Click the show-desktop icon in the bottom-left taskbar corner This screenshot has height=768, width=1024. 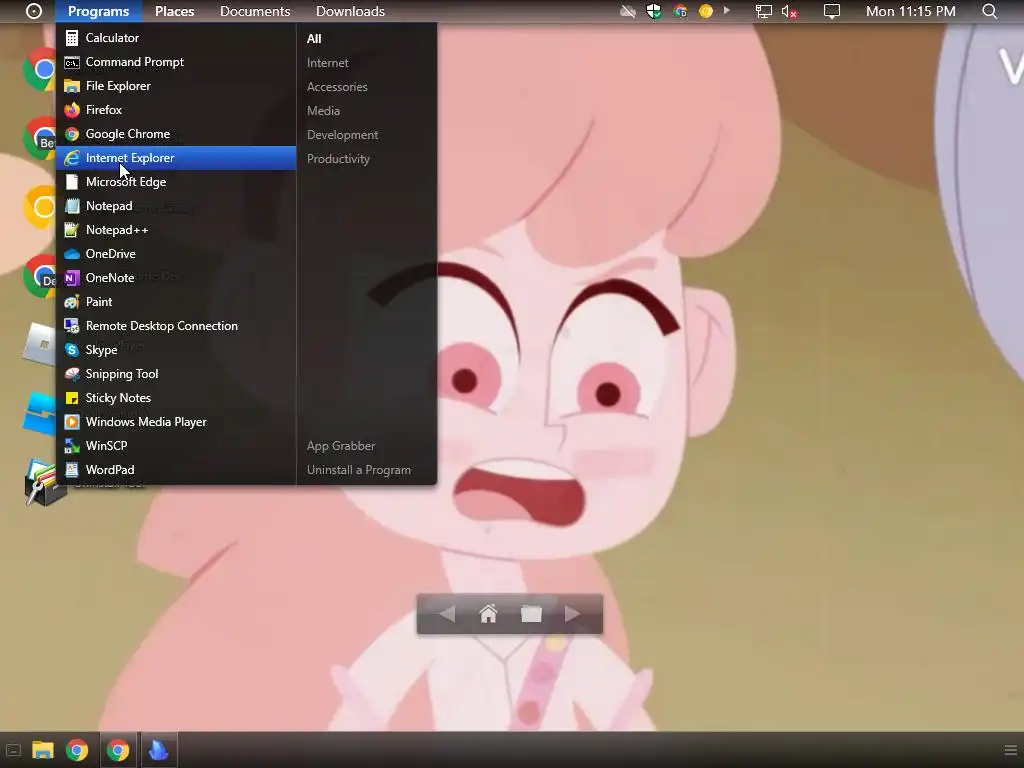point(13,750)
